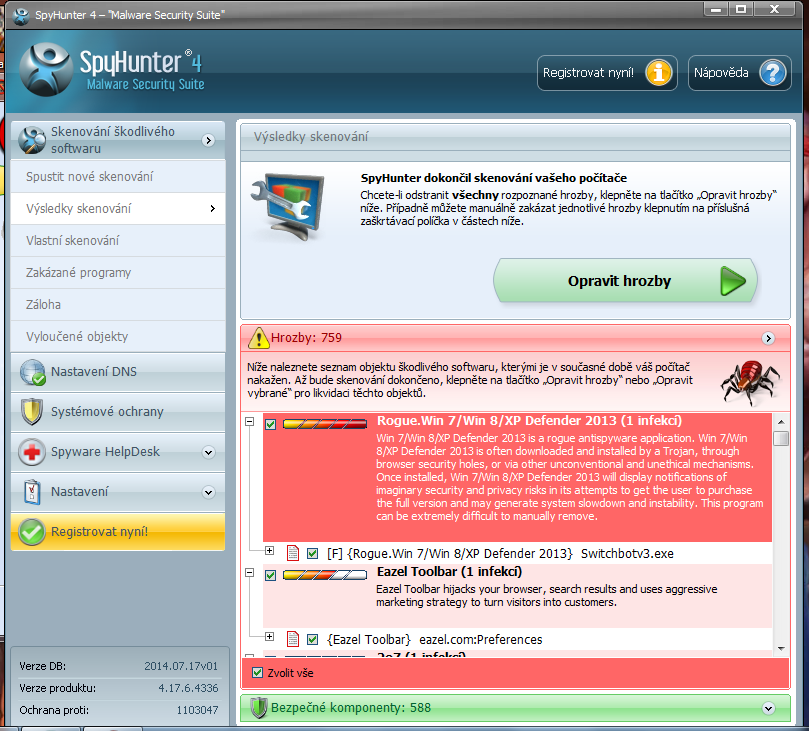
Task: Click Eazel Toolbar threat level bar
Action: [x=325, y=575]
